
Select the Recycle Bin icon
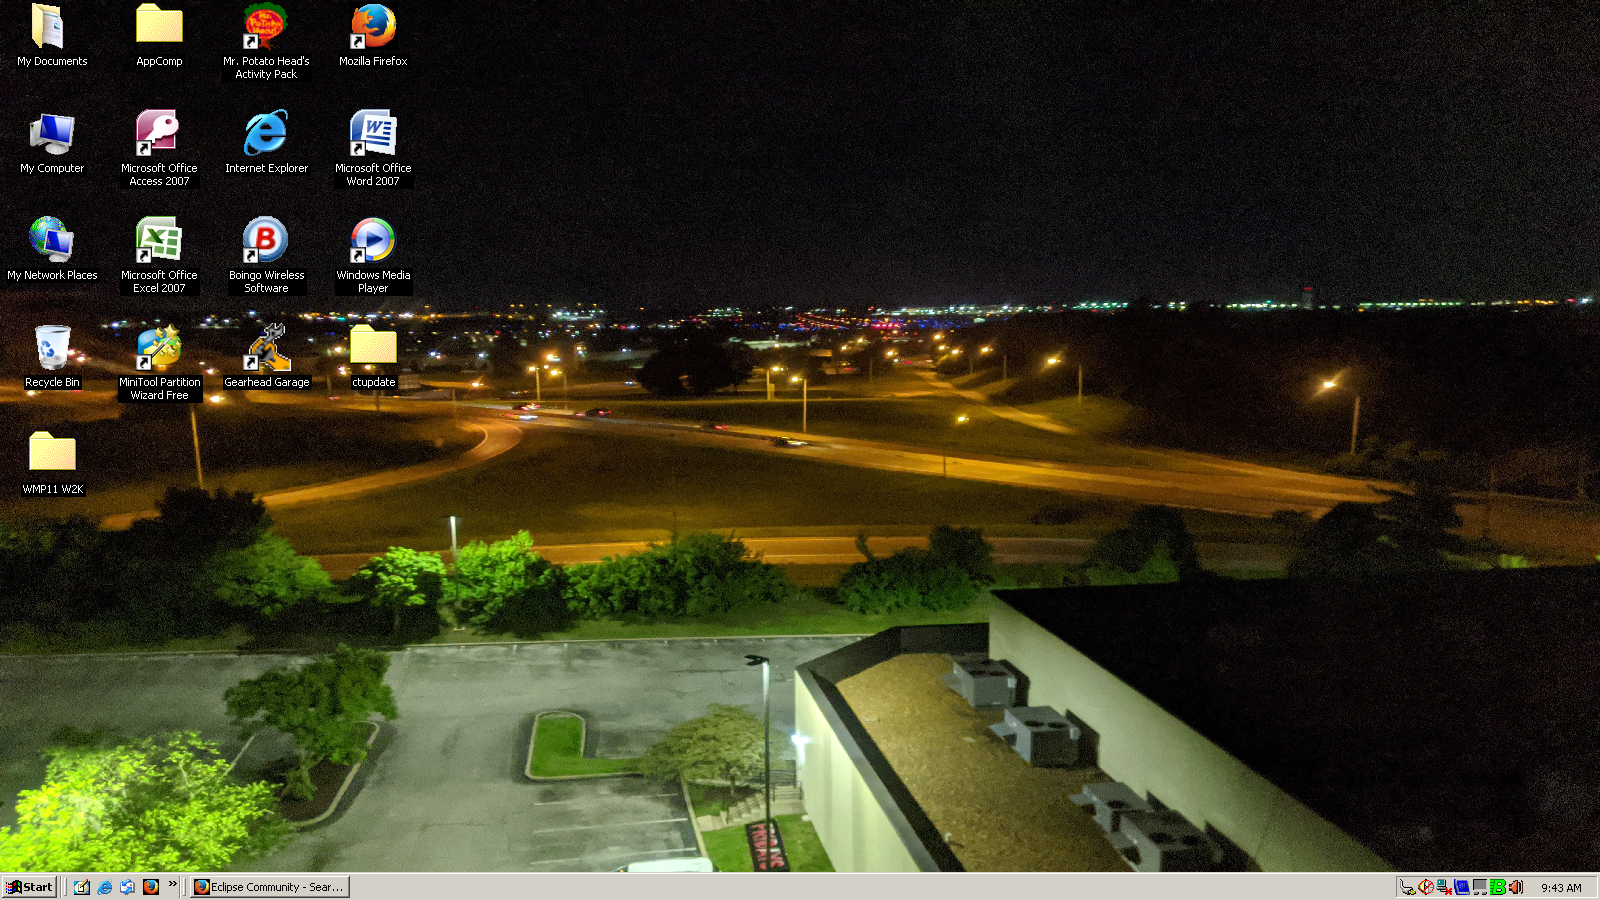pos(52,349)
